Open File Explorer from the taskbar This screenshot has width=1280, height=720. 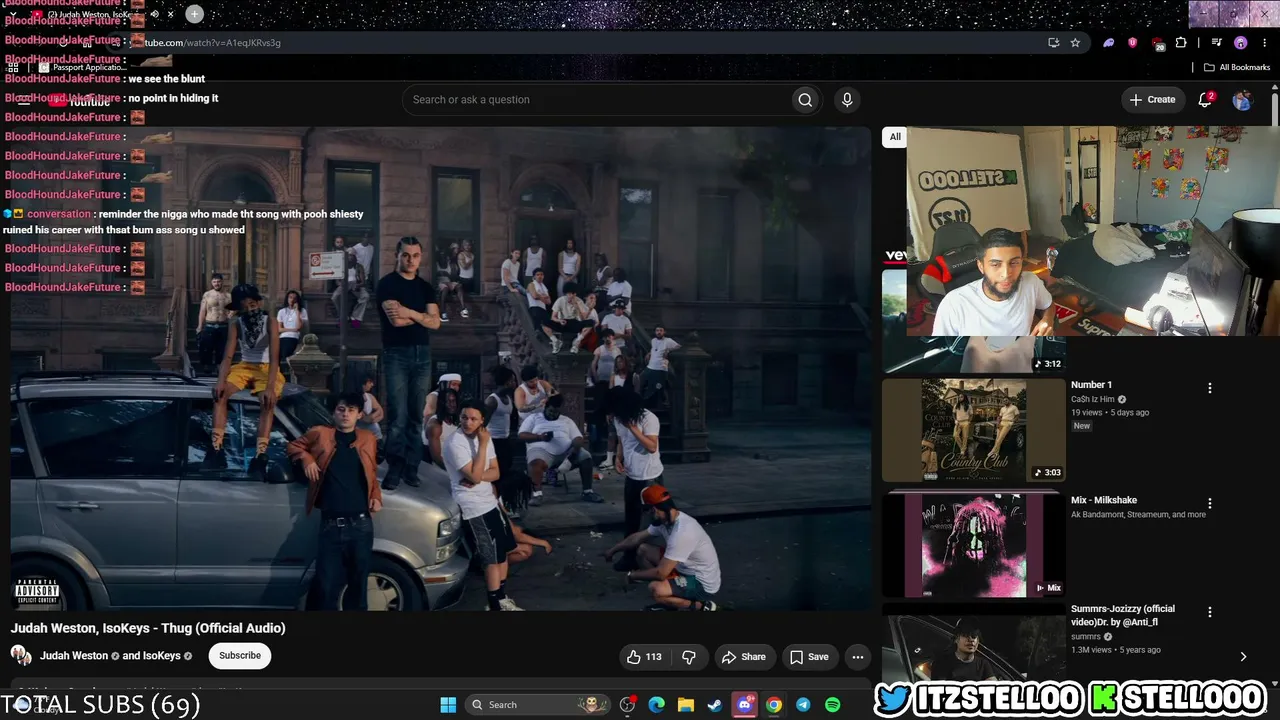686,705
